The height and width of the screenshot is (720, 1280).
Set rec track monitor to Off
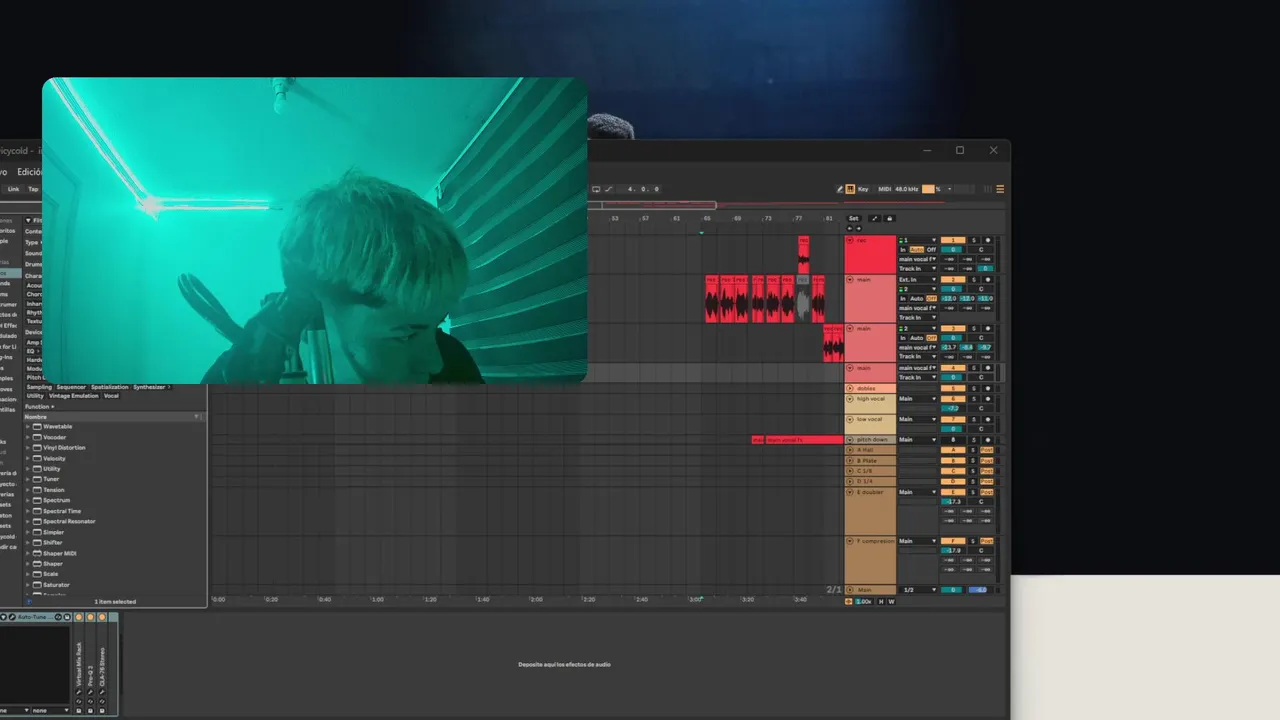[931, 250]
